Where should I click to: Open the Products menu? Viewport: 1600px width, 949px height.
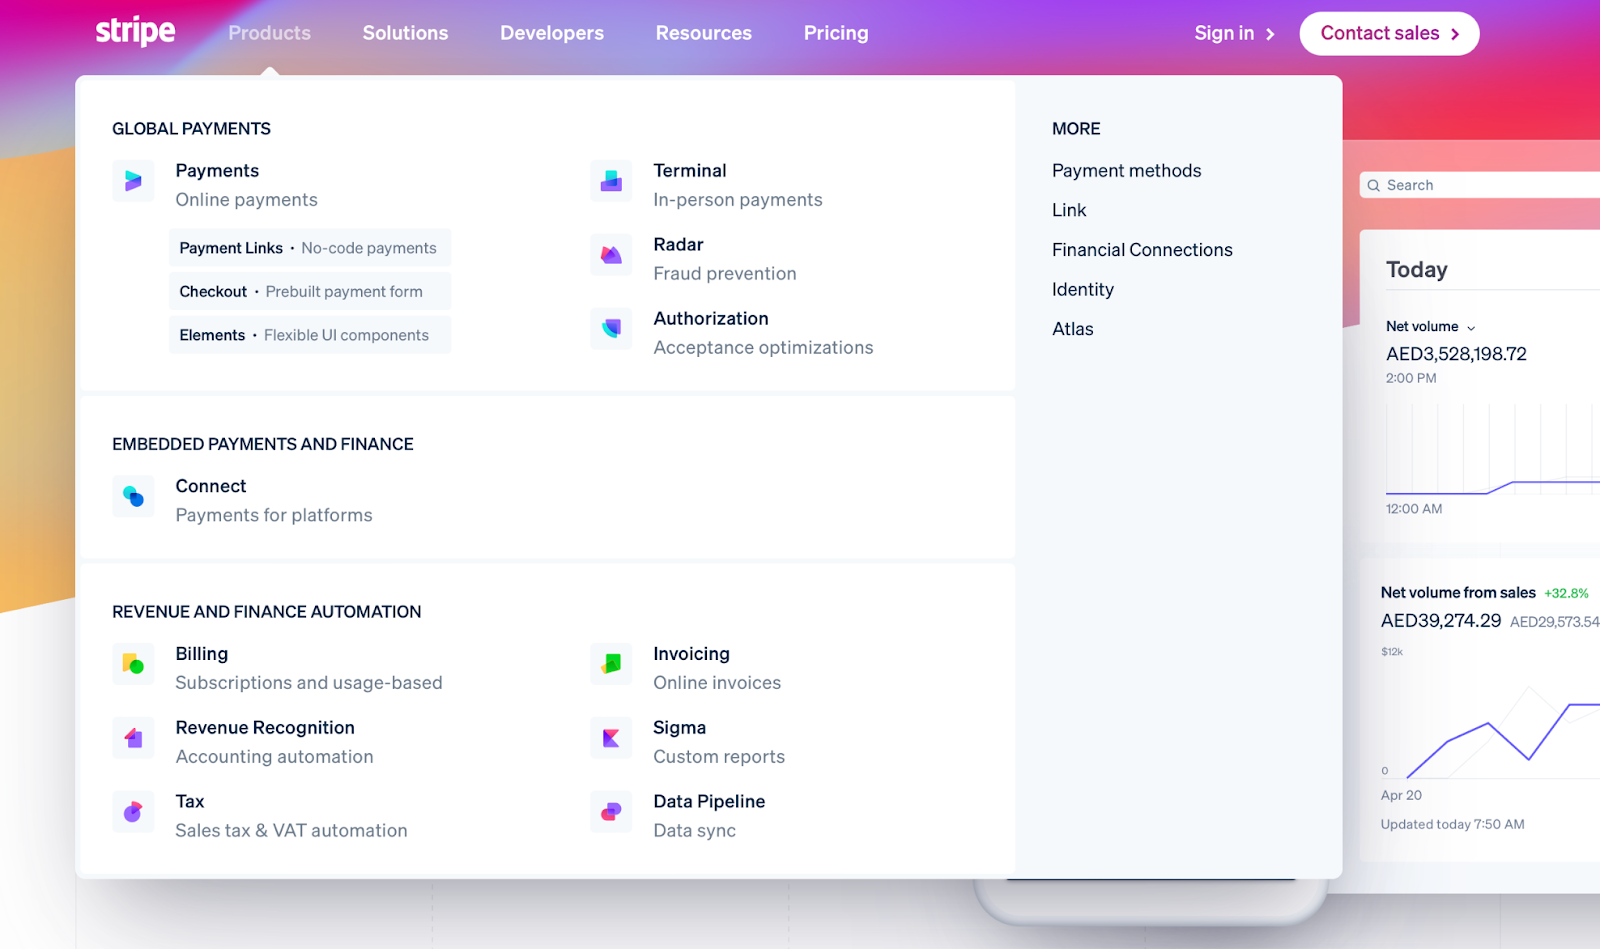[270, 33]
